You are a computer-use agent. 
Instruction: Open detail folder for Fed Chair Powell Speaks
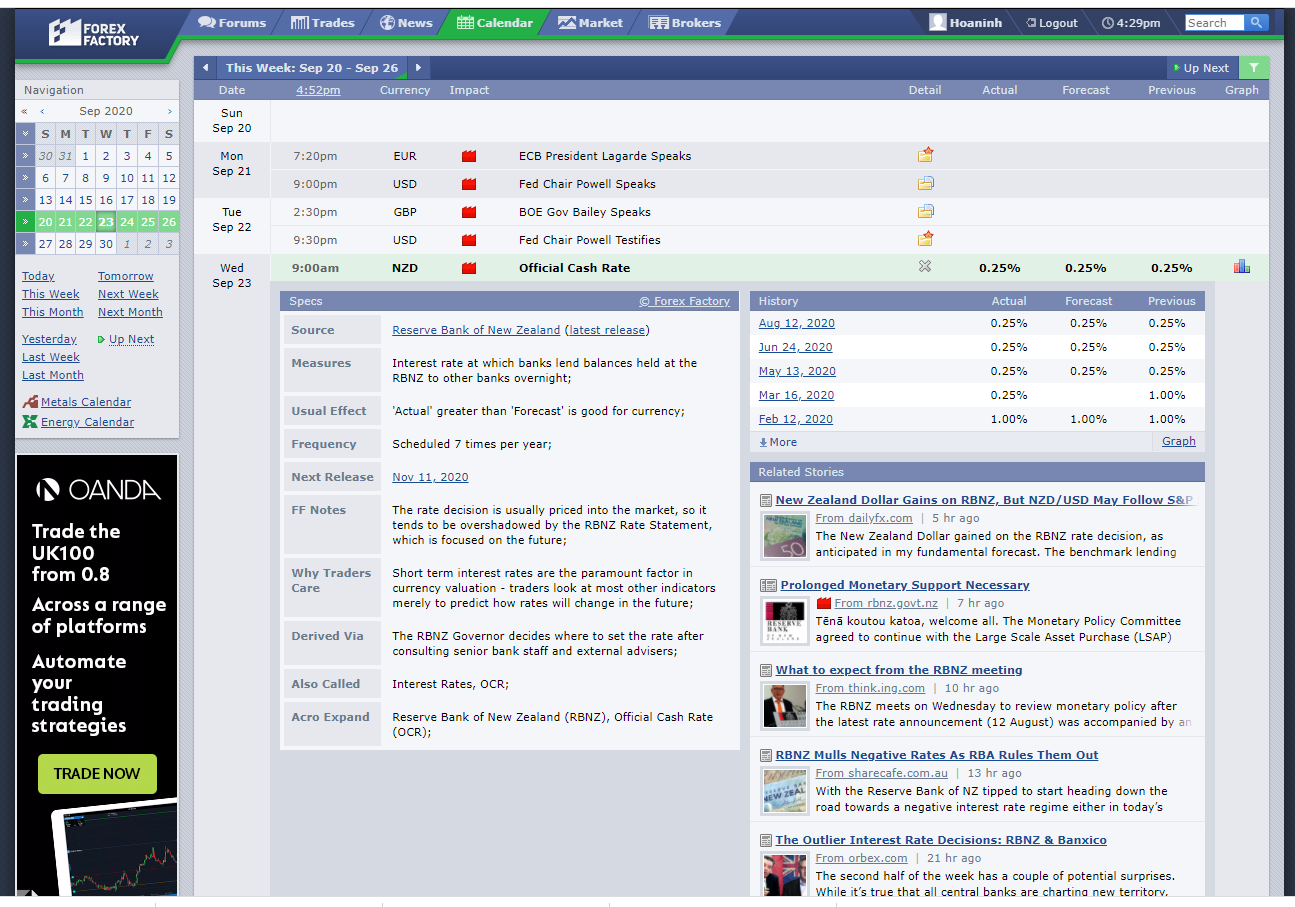926,183
